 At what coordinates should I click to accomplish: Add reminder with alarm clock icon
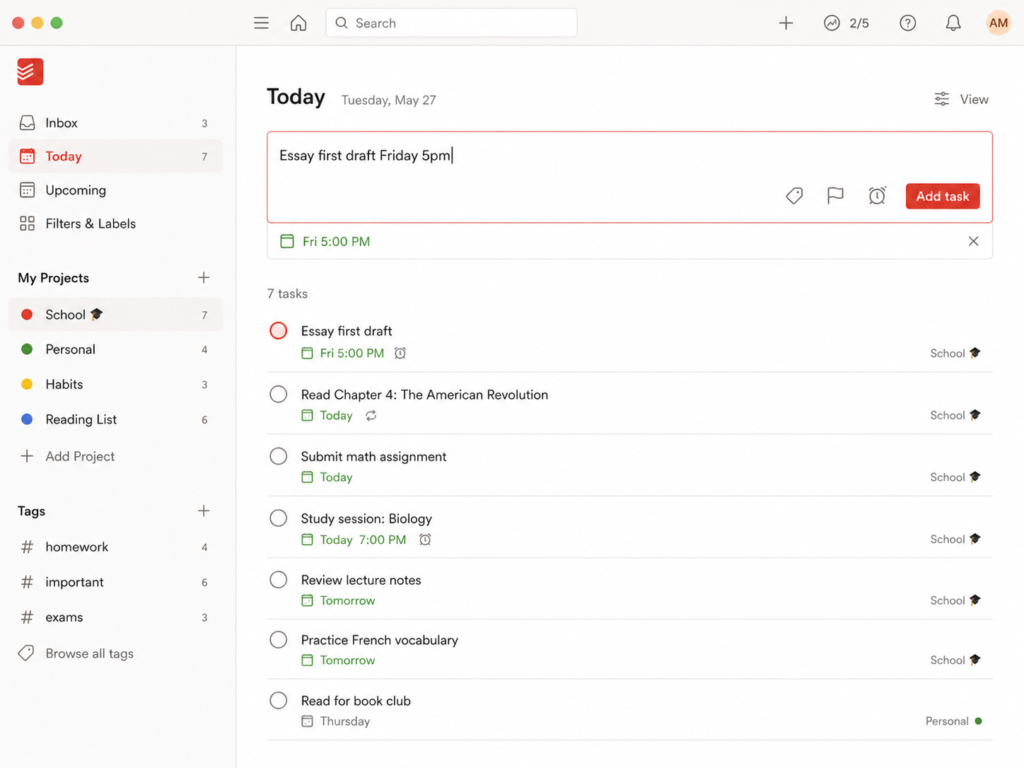(x=877, y=196)
